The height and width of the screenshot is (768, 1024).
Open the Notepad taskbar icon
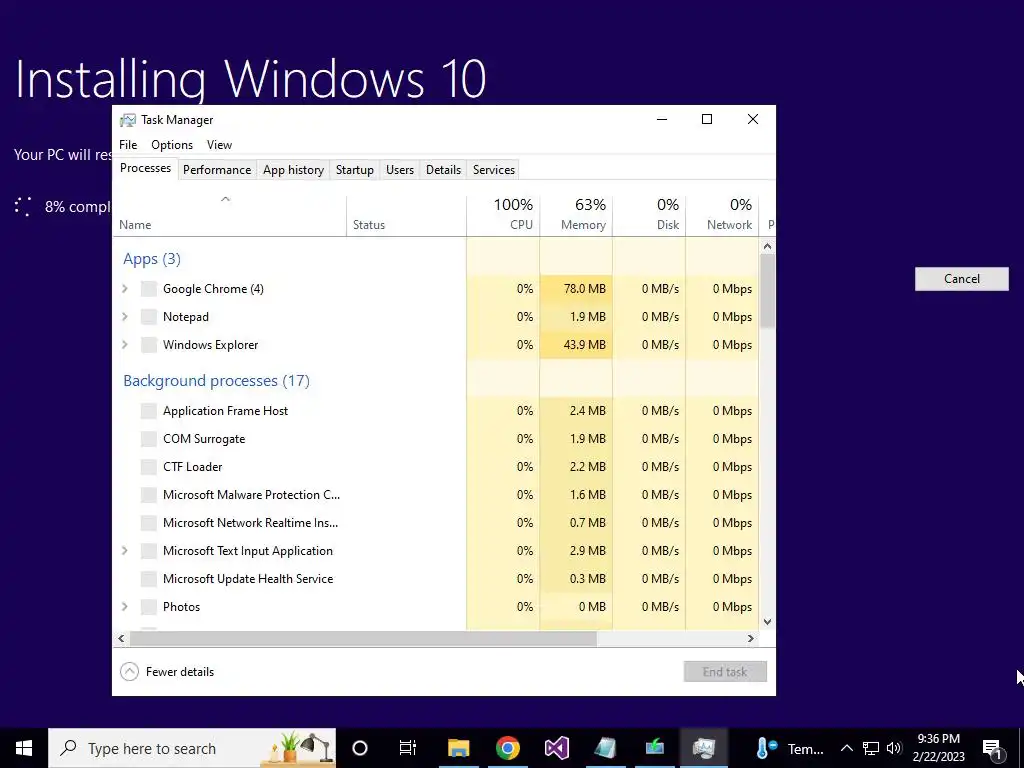tap(605, 748)
